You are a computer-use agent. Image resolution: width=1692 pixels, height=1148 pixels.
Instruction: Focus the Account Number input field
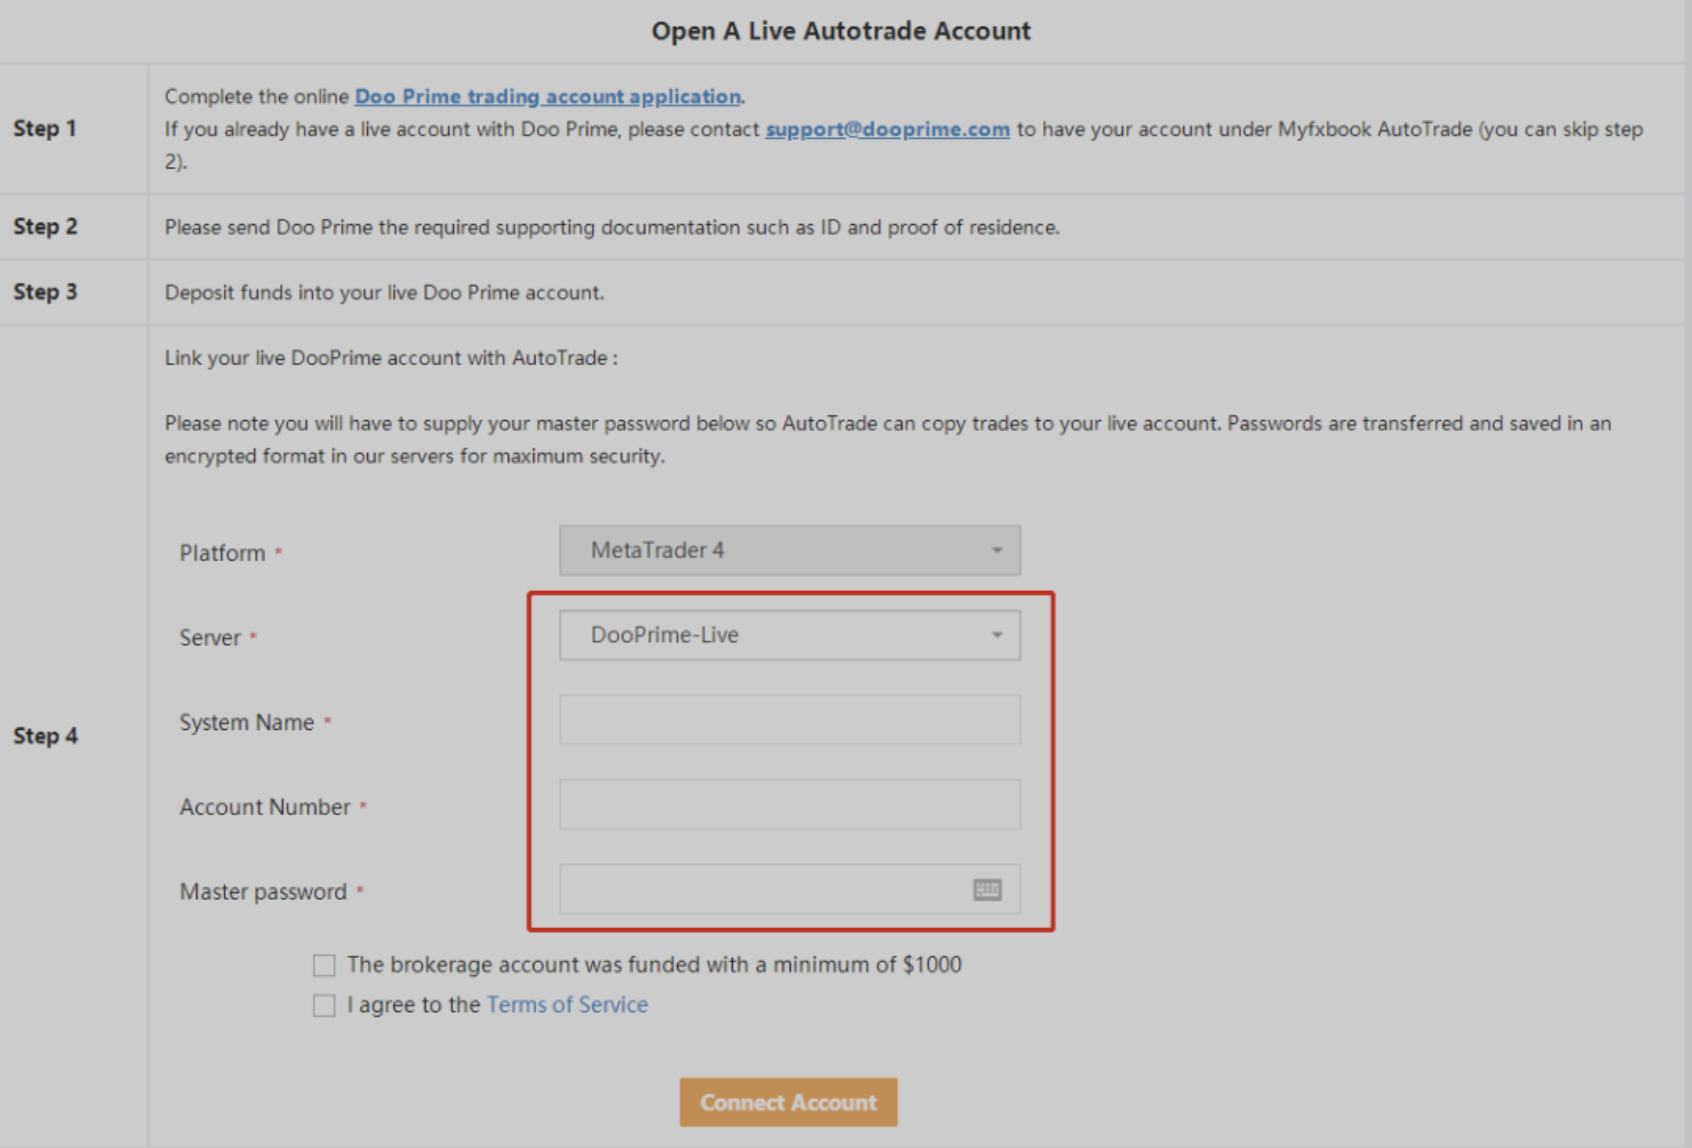790,804
